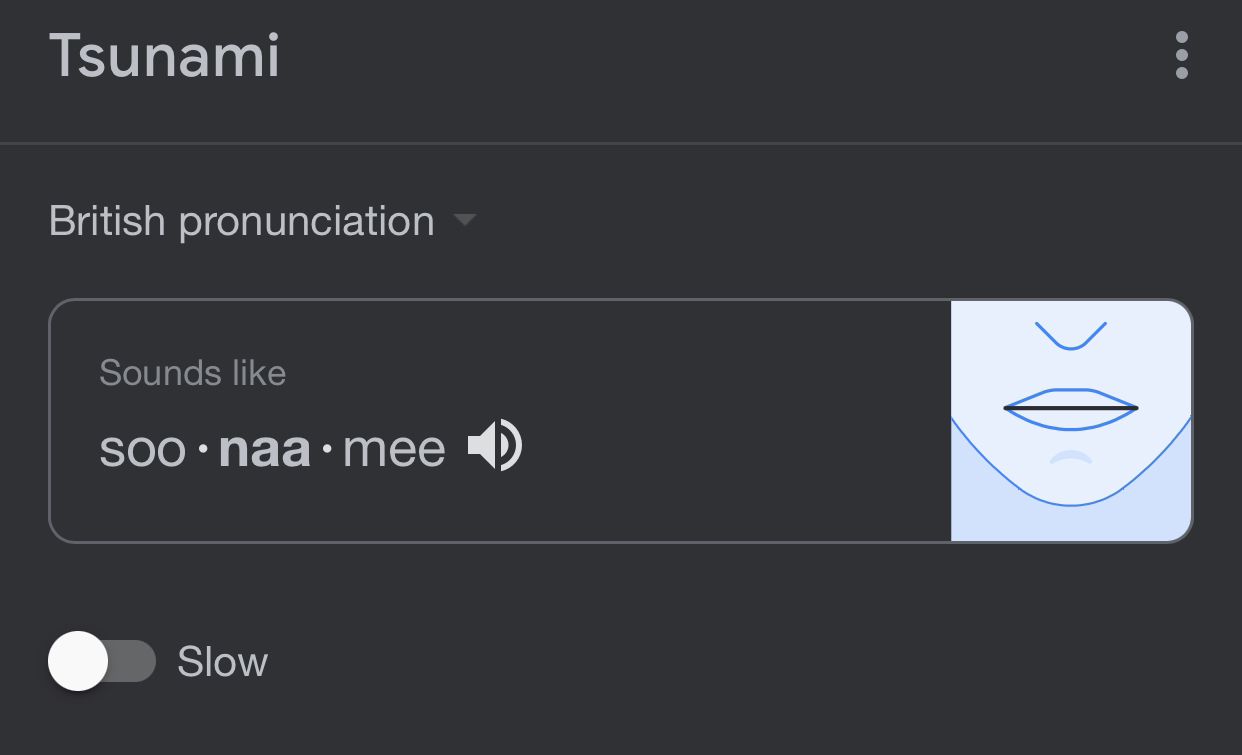
Task: Select the bold 'naa' syllable
Action: [x=265, y=448]
